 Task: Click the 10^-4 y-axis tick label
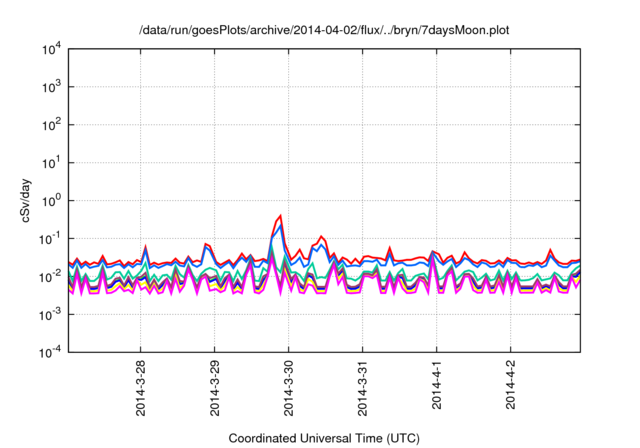click(50, 352)
